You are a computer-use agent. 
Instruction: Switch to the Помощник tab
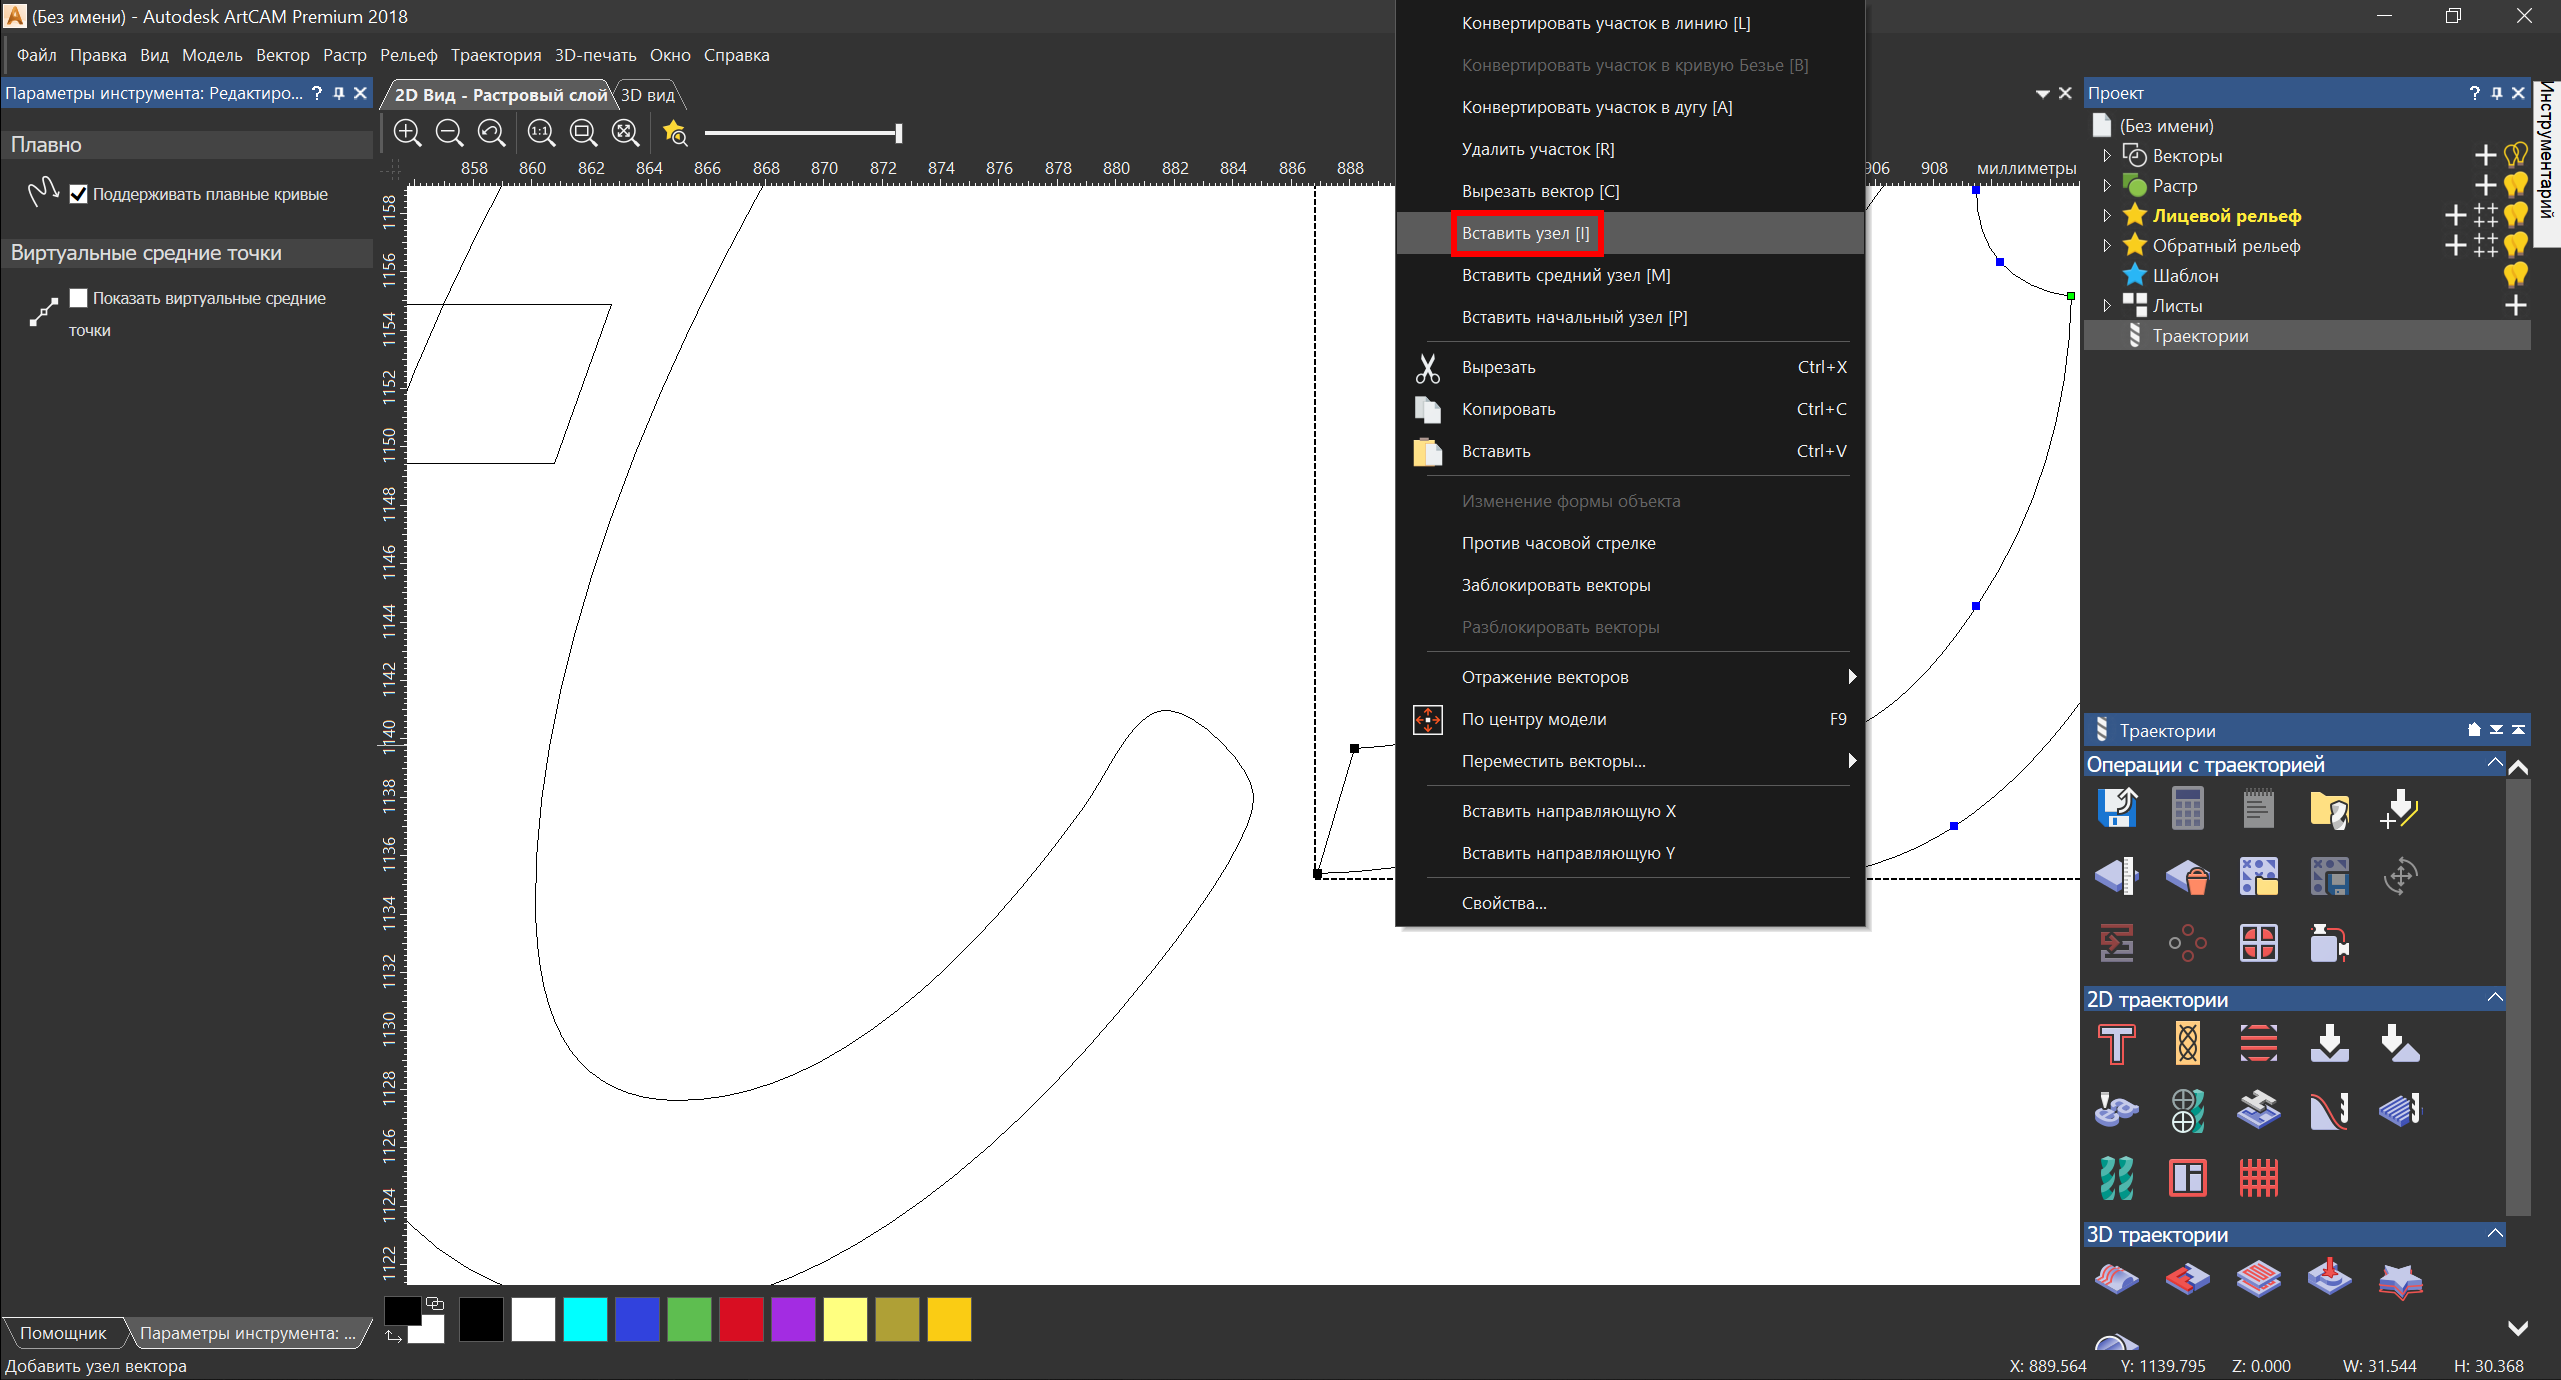click(x=63, y=1333)
